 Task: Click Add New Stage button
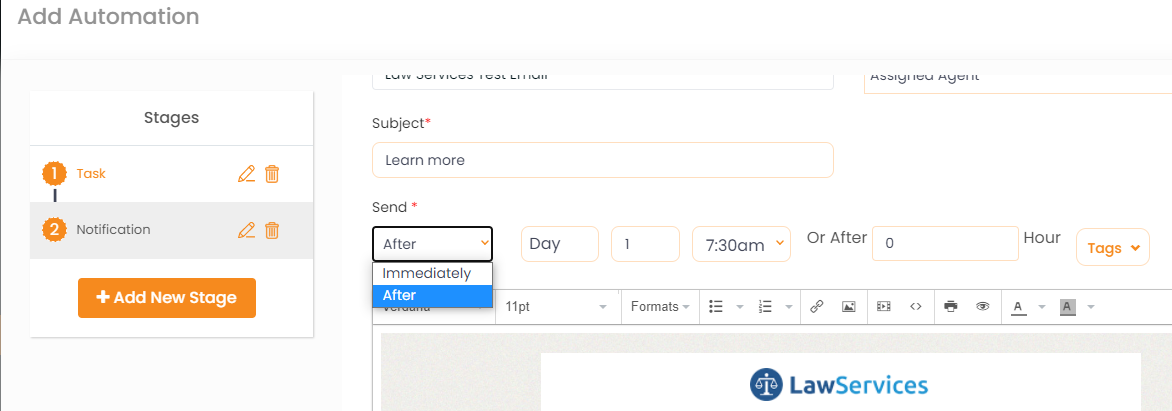pyautogui.click(x=167, y=297)
